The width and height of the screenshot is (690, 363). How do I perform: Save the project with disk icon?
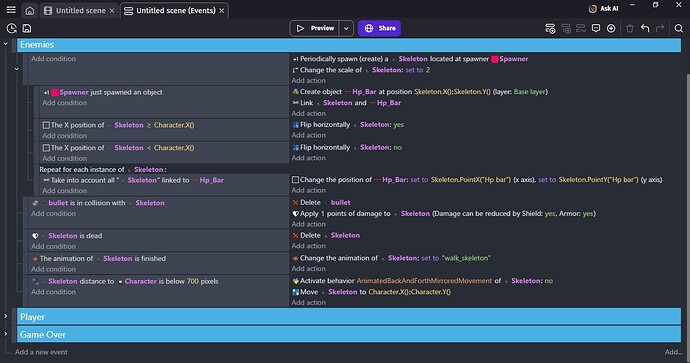click(x=27, y=28)
